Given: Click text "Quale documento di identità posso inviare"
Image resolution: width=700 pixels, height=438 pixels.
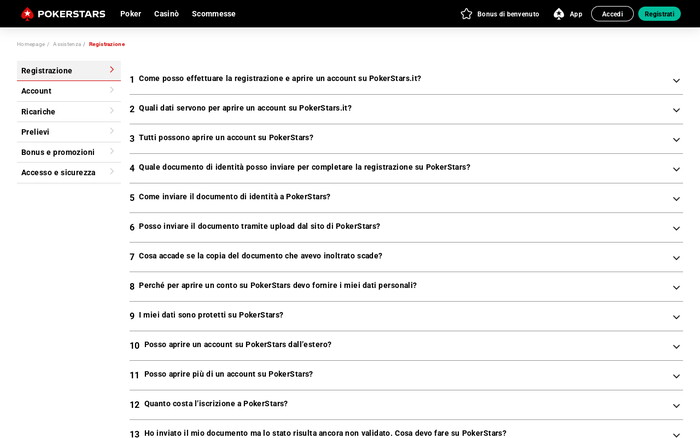Looking at the screenshot, I should pyautogui.click(x=217, y=167).
